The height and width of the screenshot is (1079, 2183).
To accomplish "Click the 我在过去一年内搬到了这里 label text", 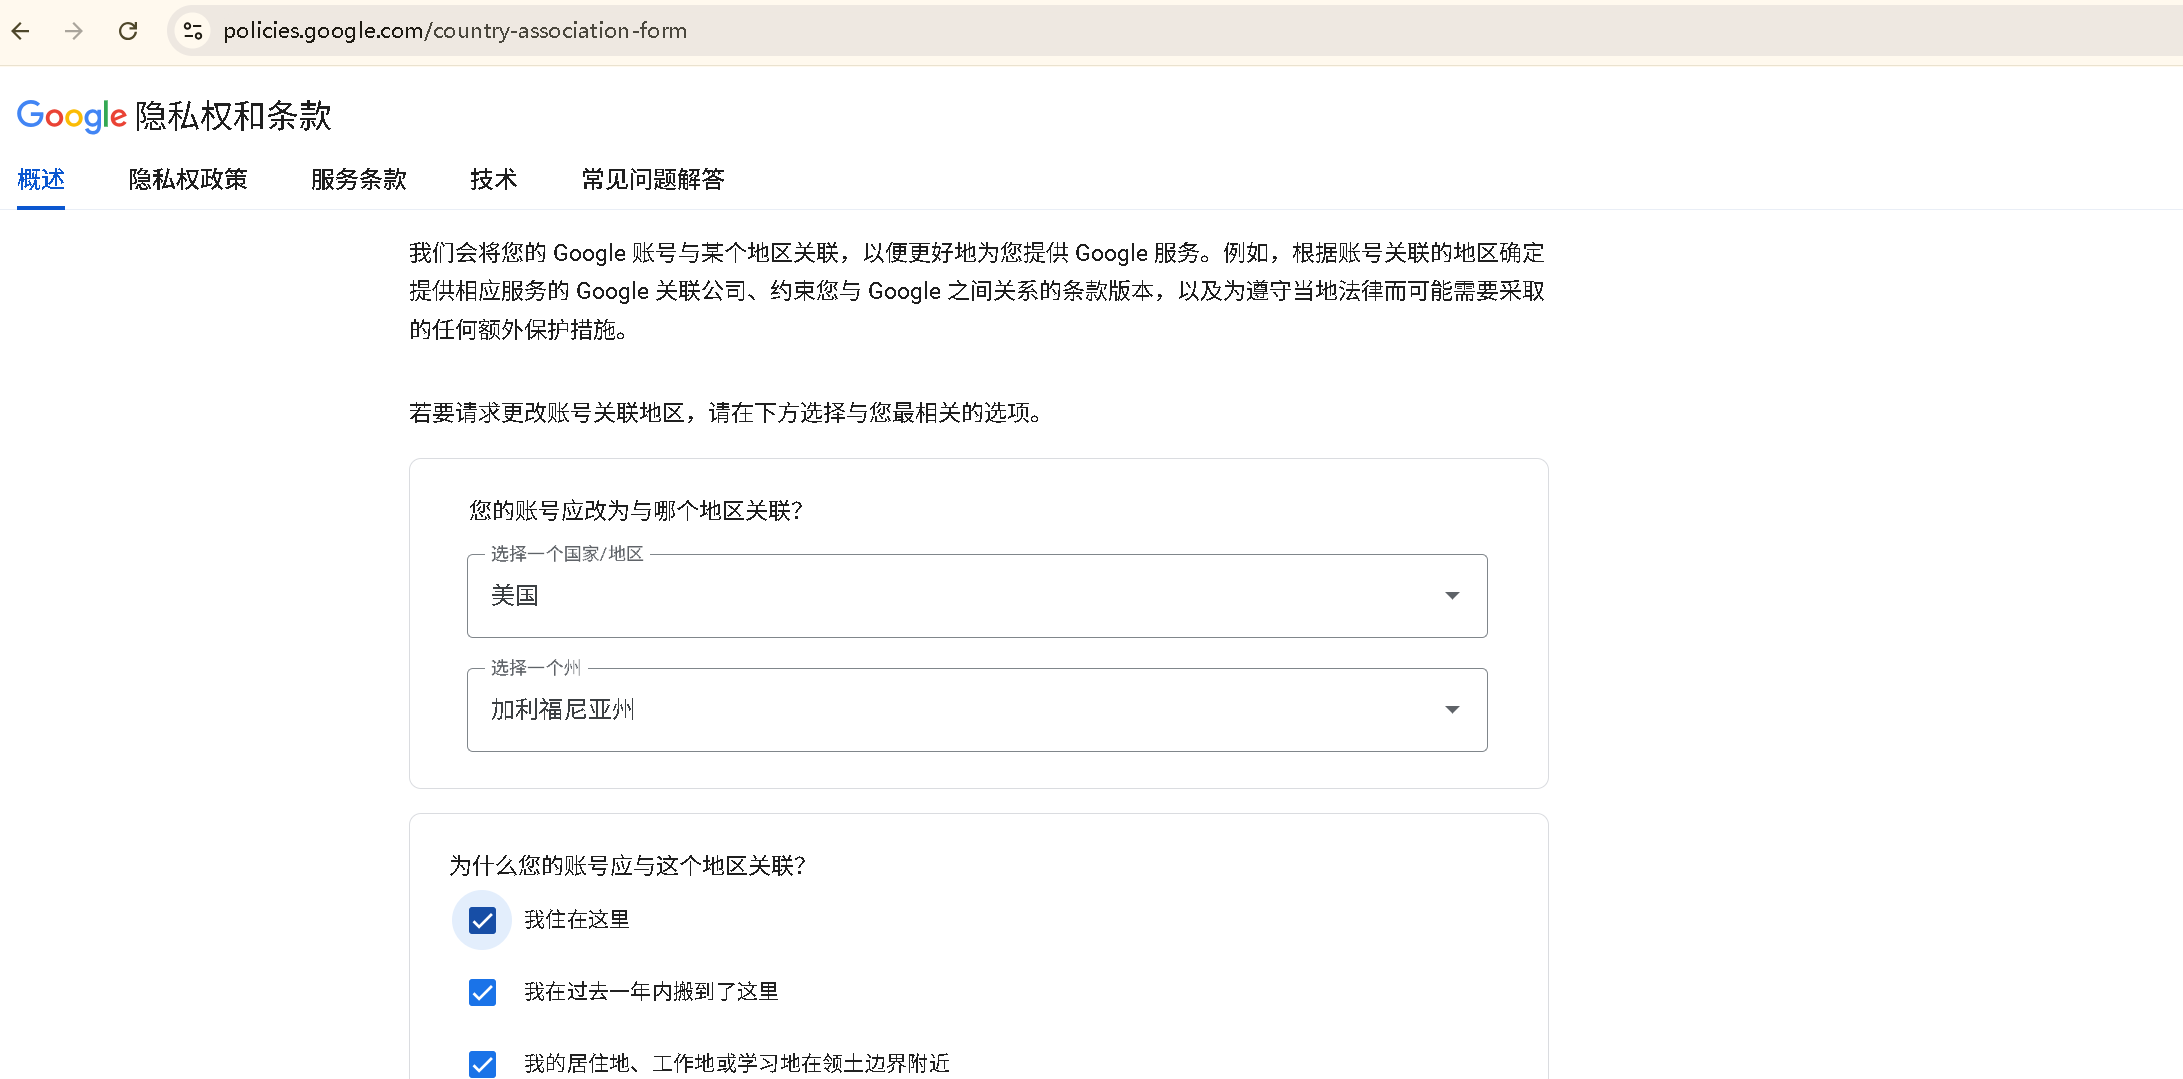I will pos(651,992).
